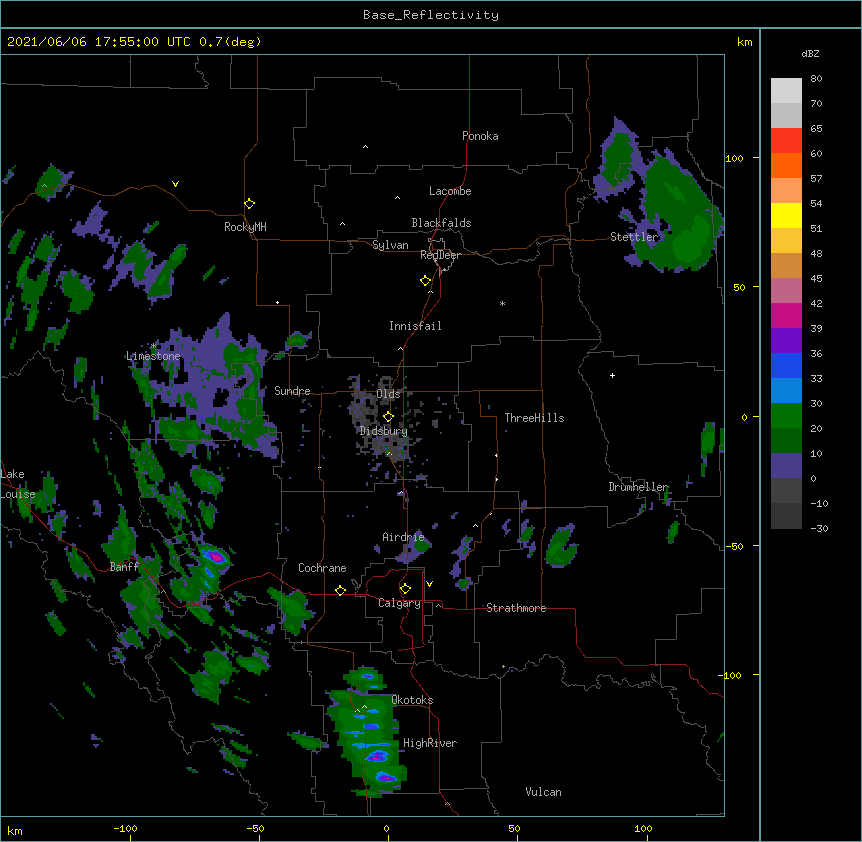Click the Banff label

click(124, 567)
